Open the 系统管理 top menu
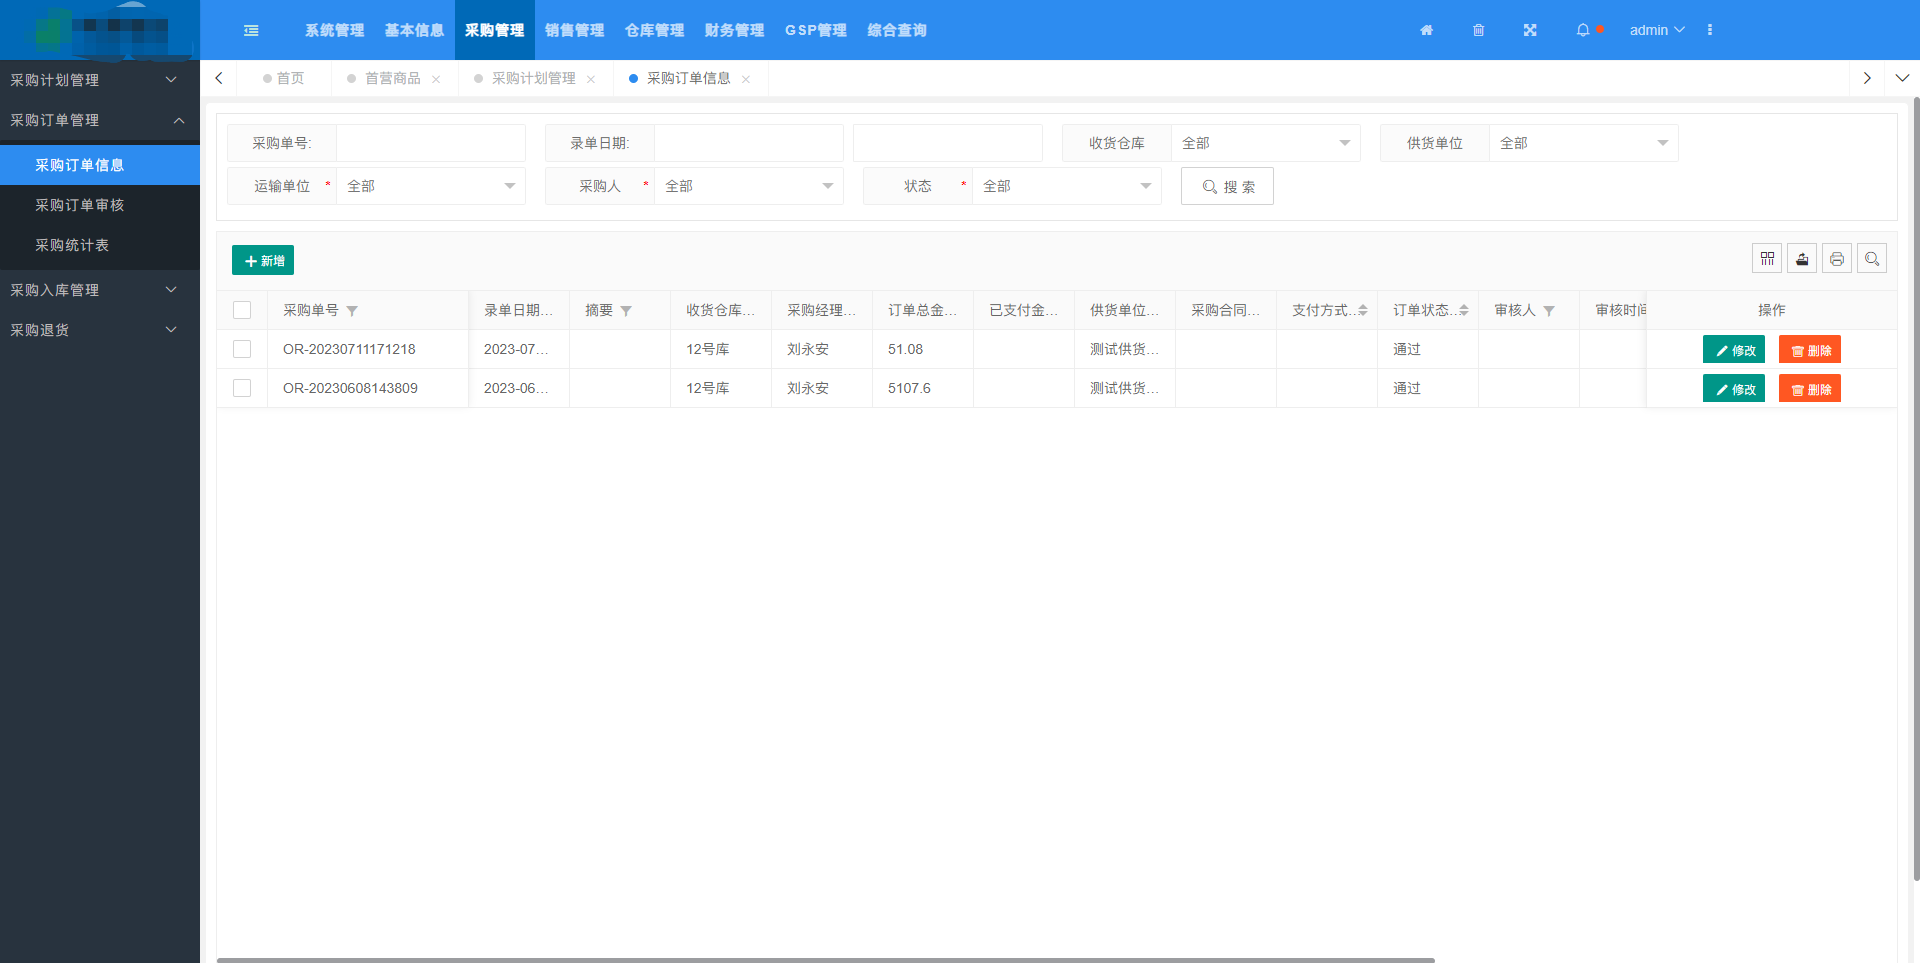This screenshot has width=1920, height=963. 335,30
